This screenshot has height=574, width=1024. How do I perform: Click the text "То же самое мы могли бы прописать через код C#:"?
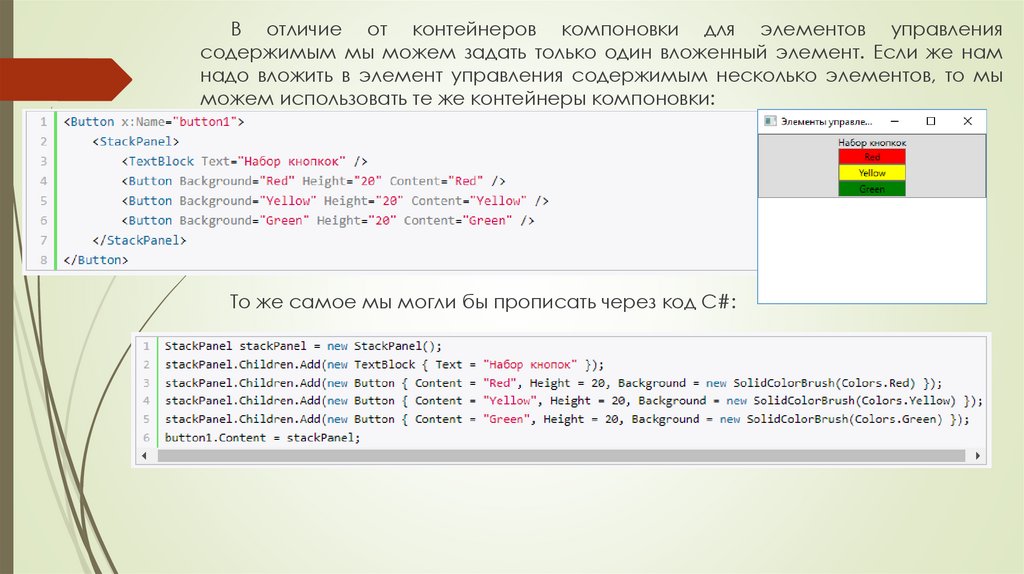click(483, 302)
